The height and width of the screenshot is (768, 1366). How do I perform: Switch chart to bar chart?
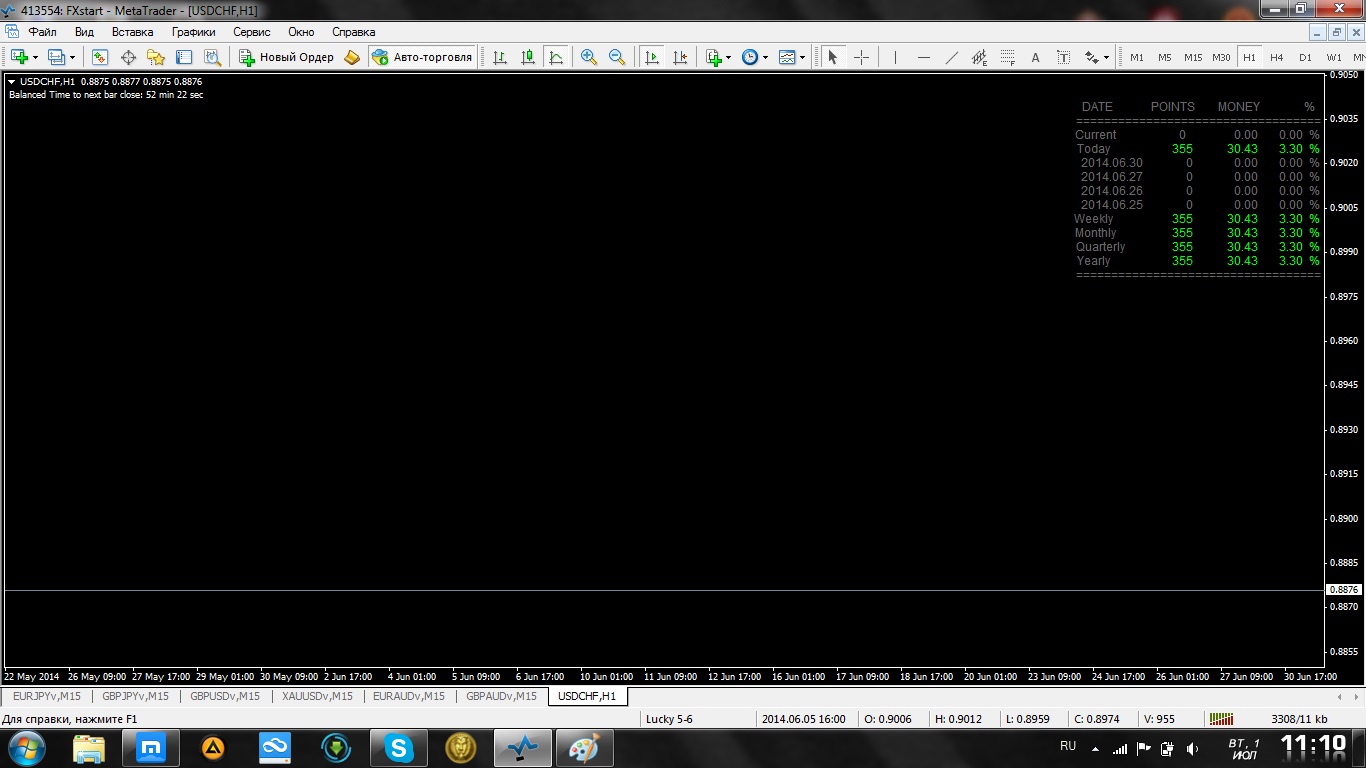tap(500, 57)
